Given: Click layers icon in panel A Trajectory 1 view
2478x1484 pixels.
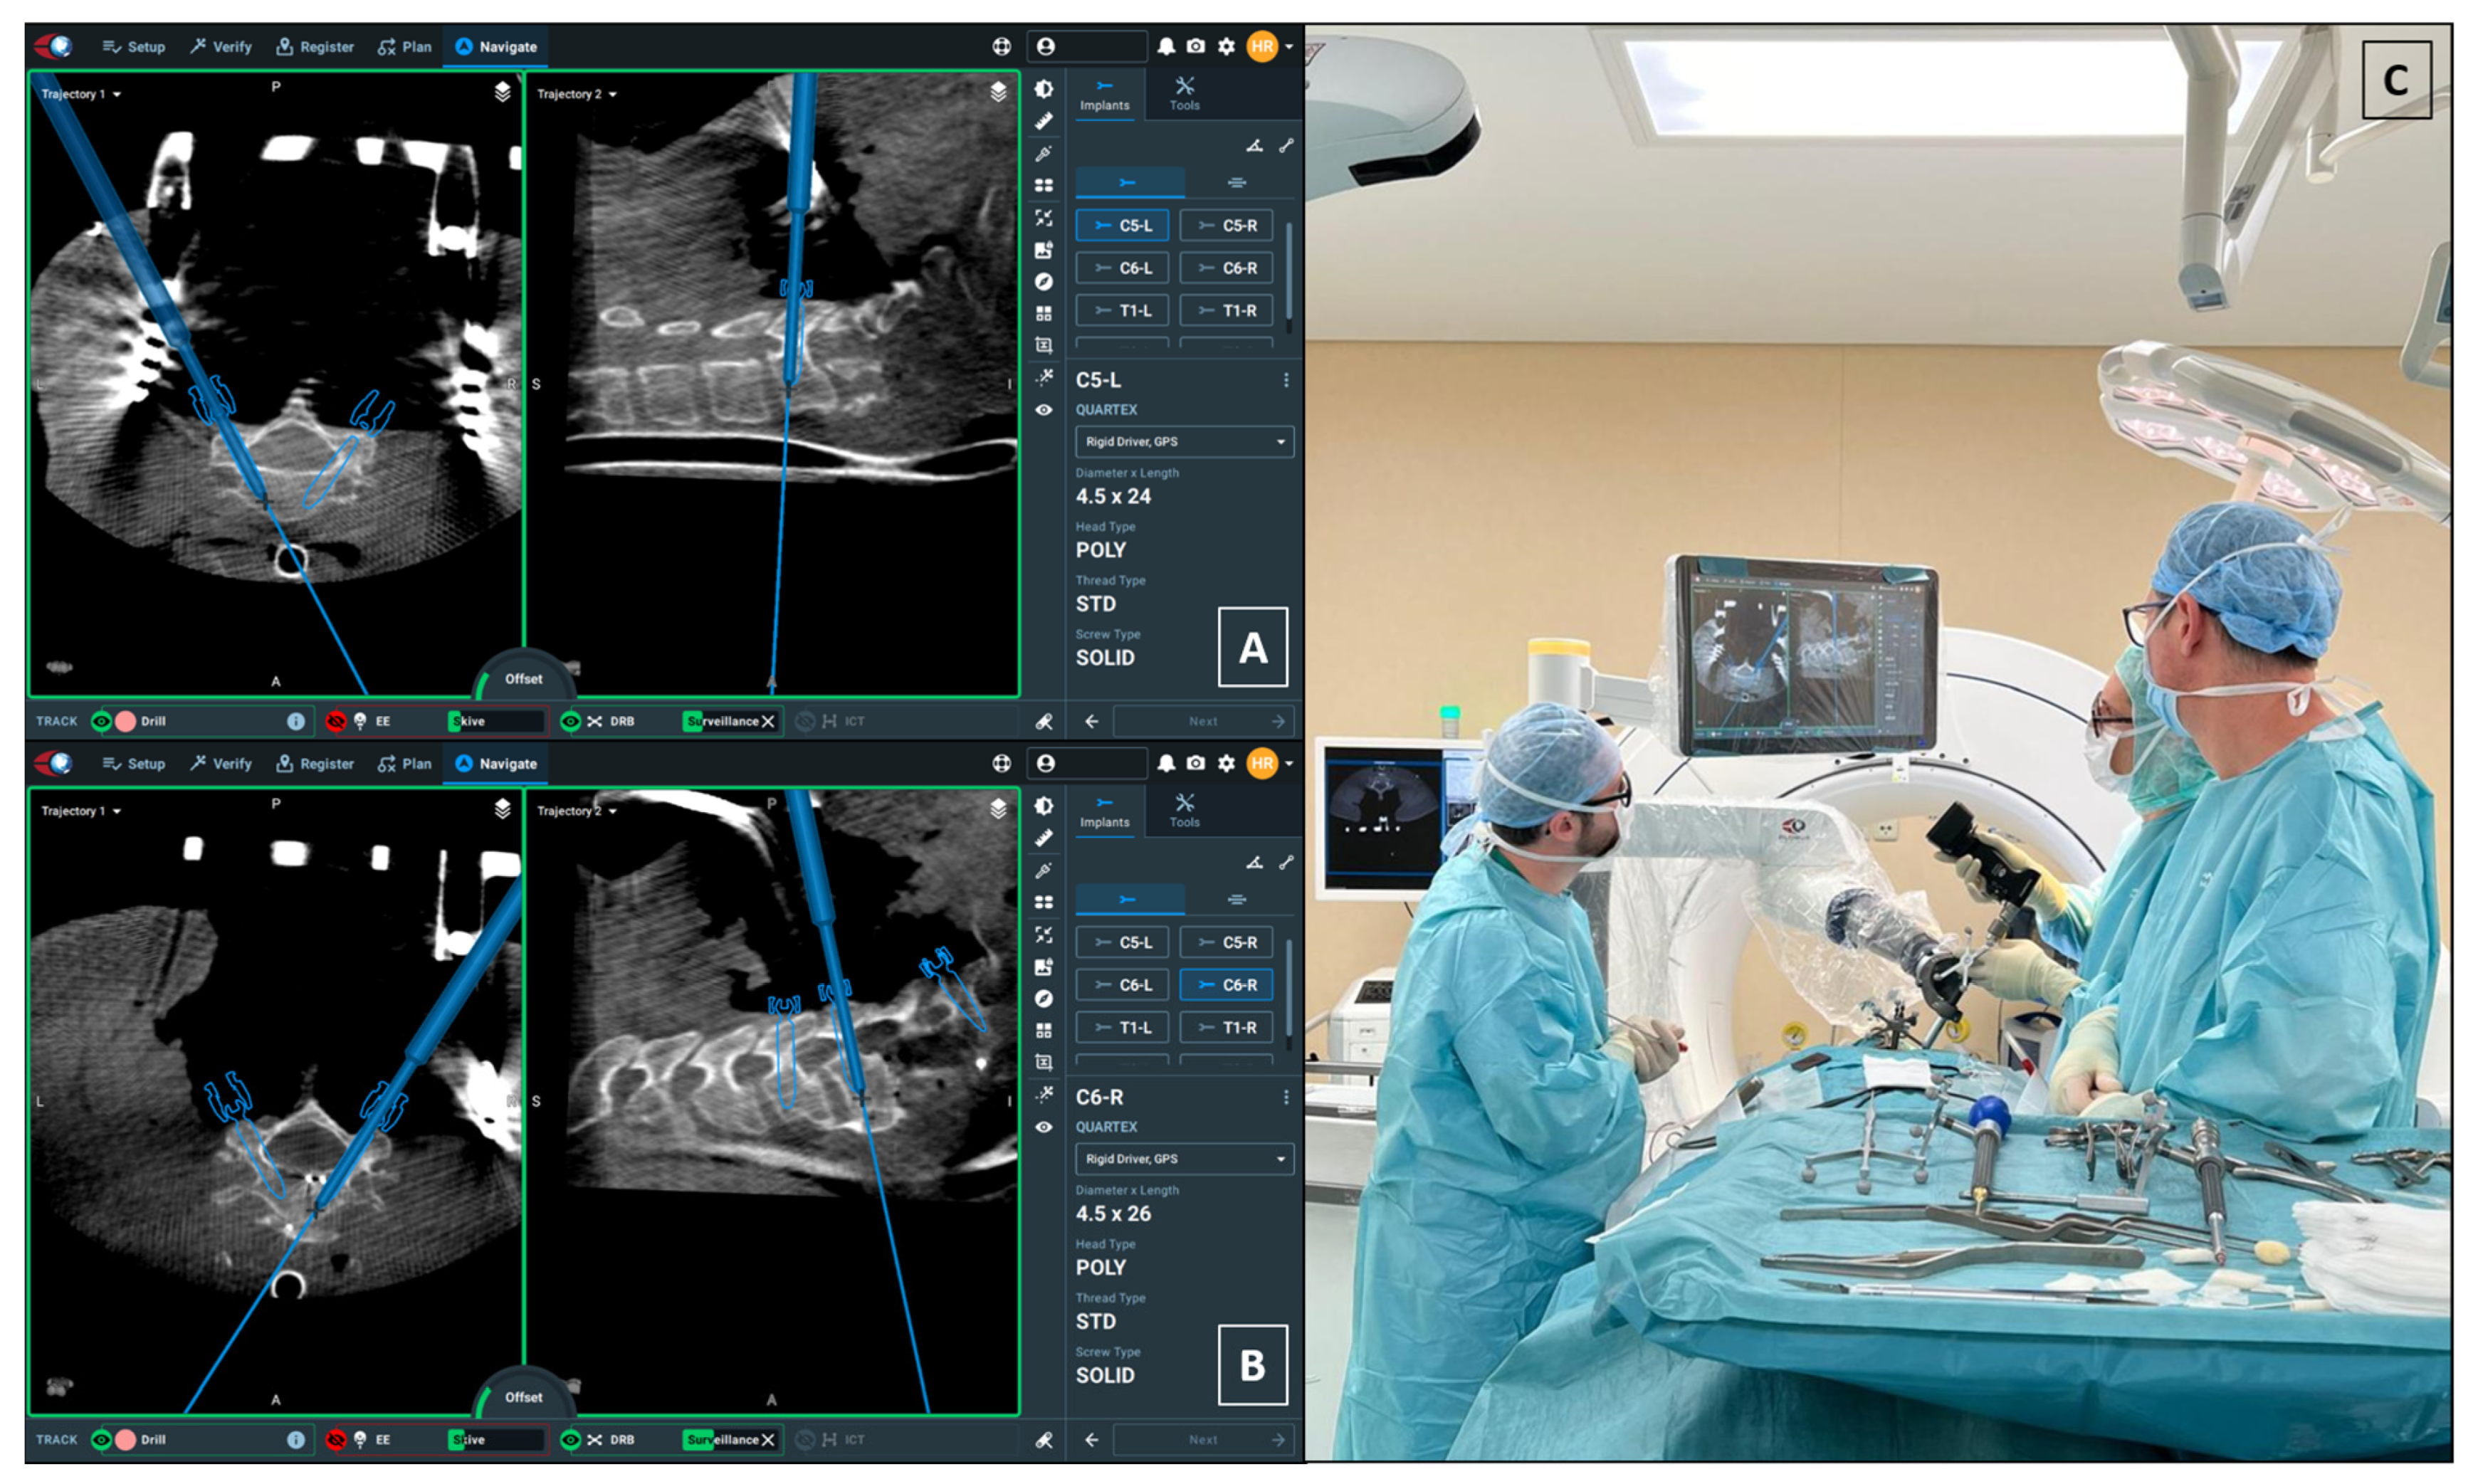Looking at the screenshot, I should point(502,92).
